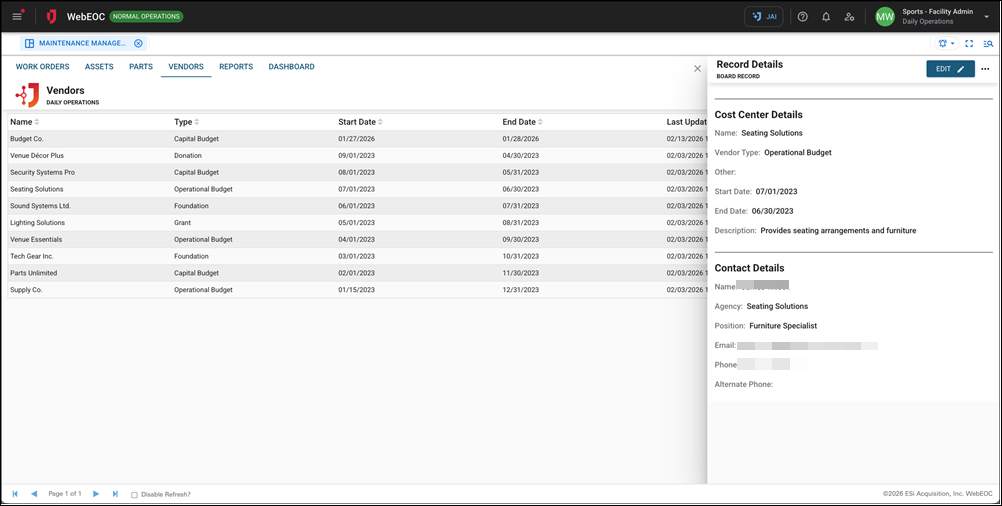Open the help question mark icon
Image resolution: width=1002 pixels, height=506 pixels.
coord(802,17)
